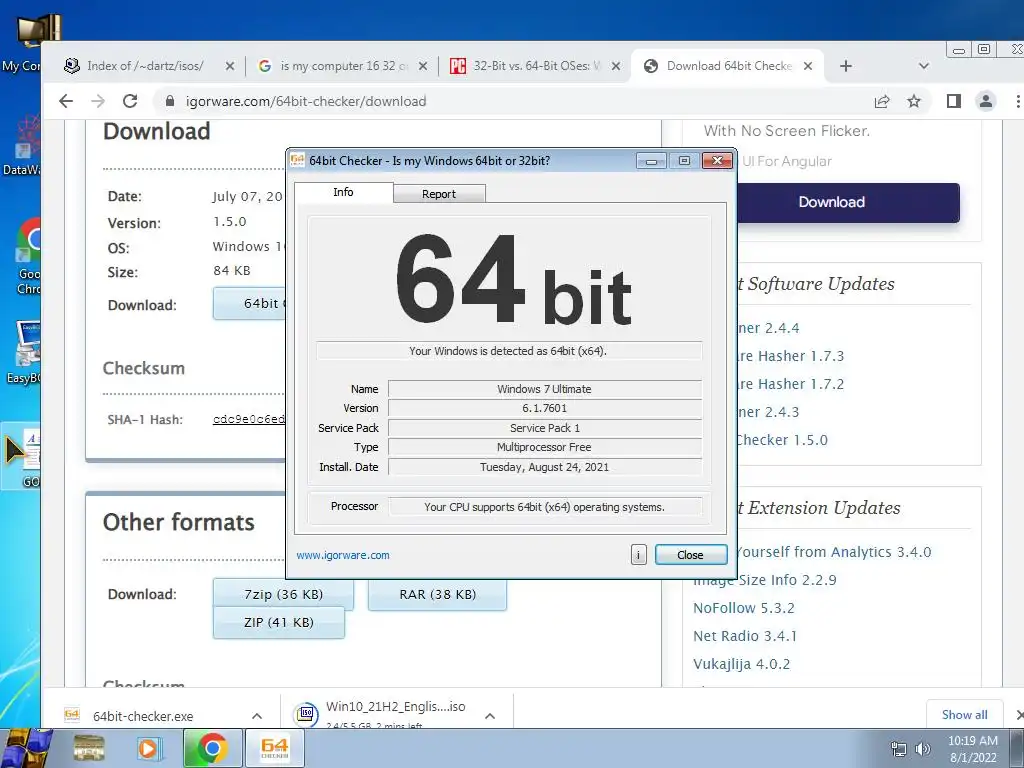
Task: Open a new Chrome tab
Action: [x=846, y=66]
